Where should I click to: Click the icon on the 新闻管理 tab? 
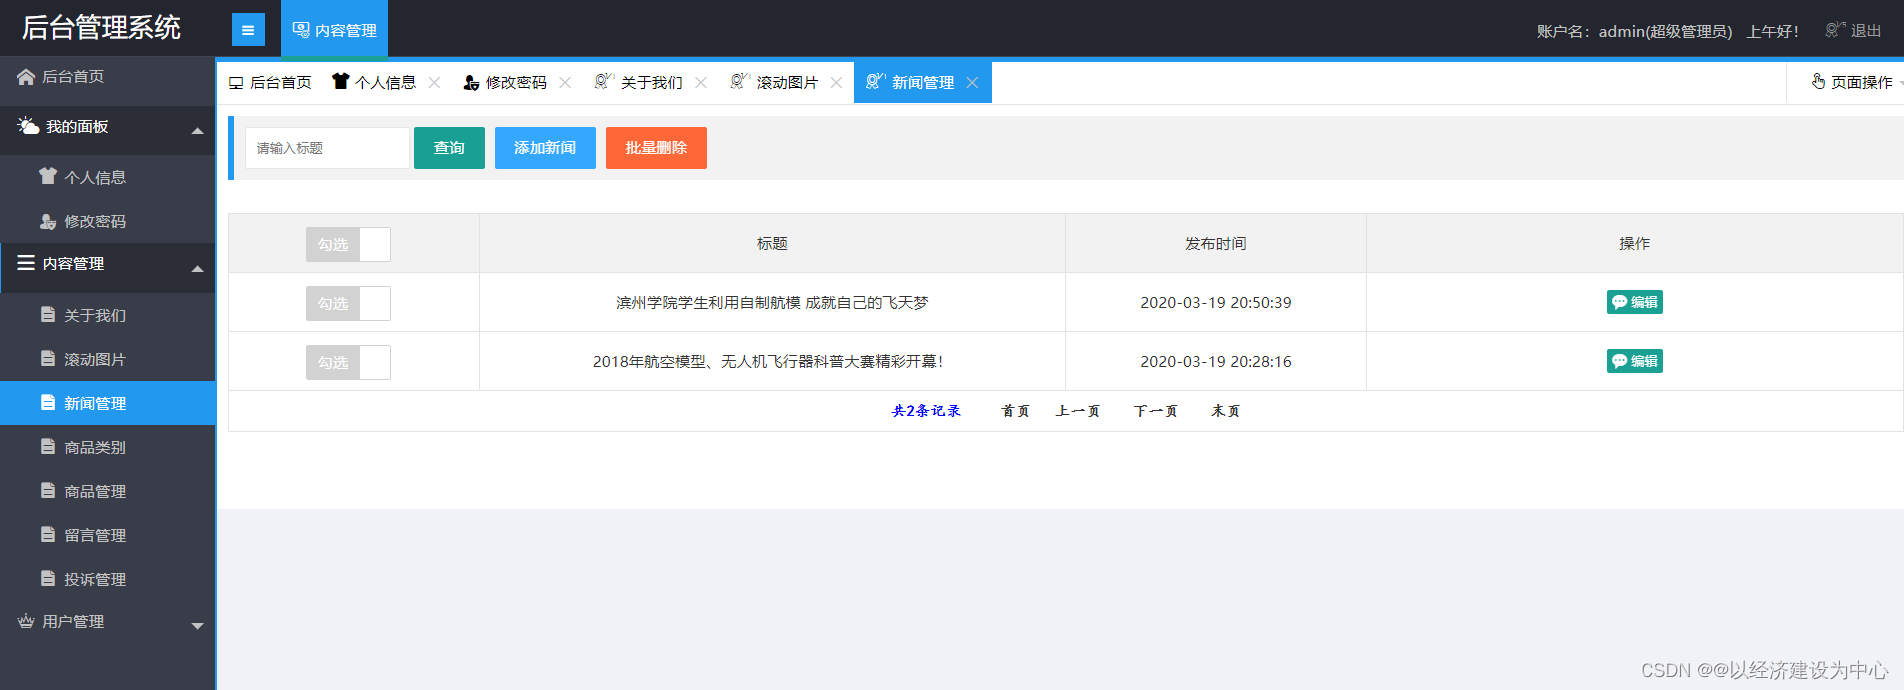876,81
